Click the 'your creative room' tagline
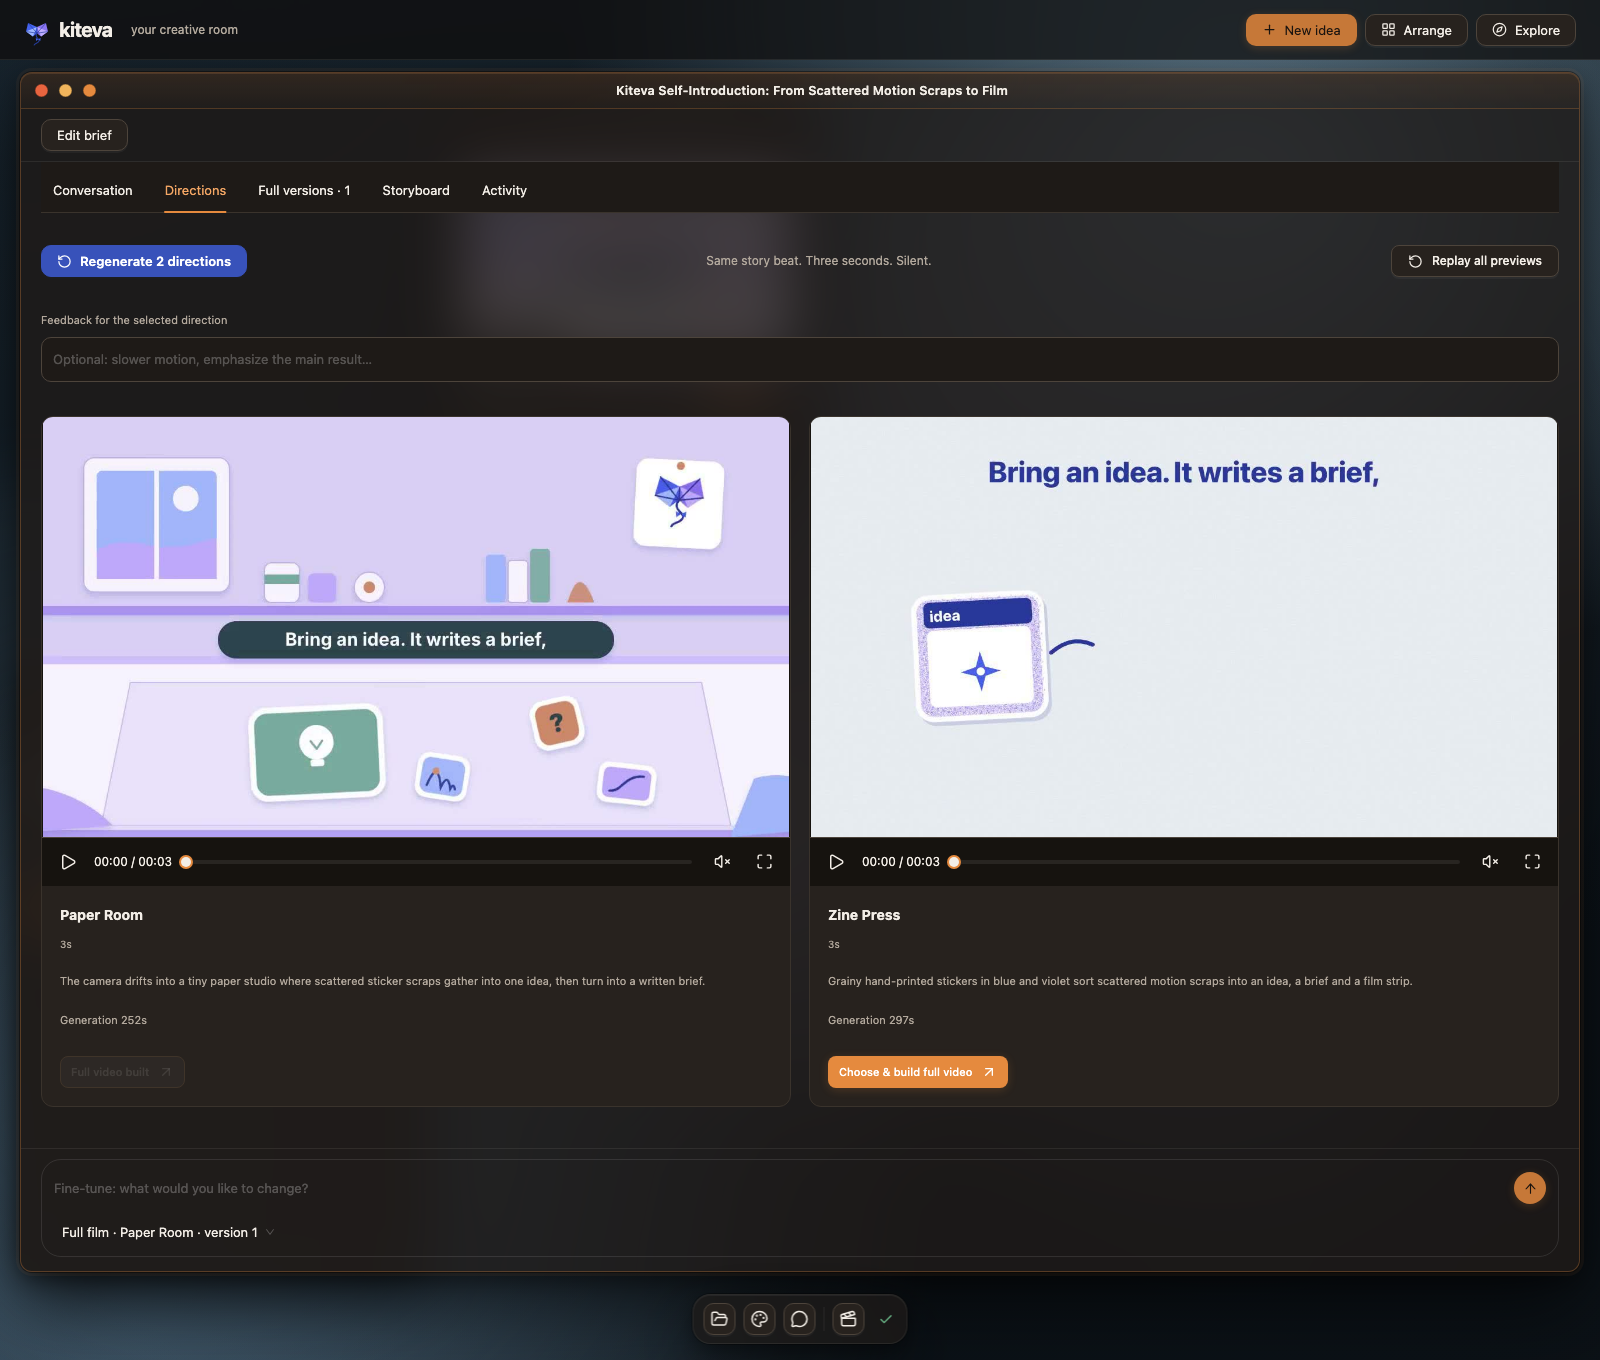The height and width of the screenshot is (1360, 1600). pyautogui.click(x=184, y=30)
